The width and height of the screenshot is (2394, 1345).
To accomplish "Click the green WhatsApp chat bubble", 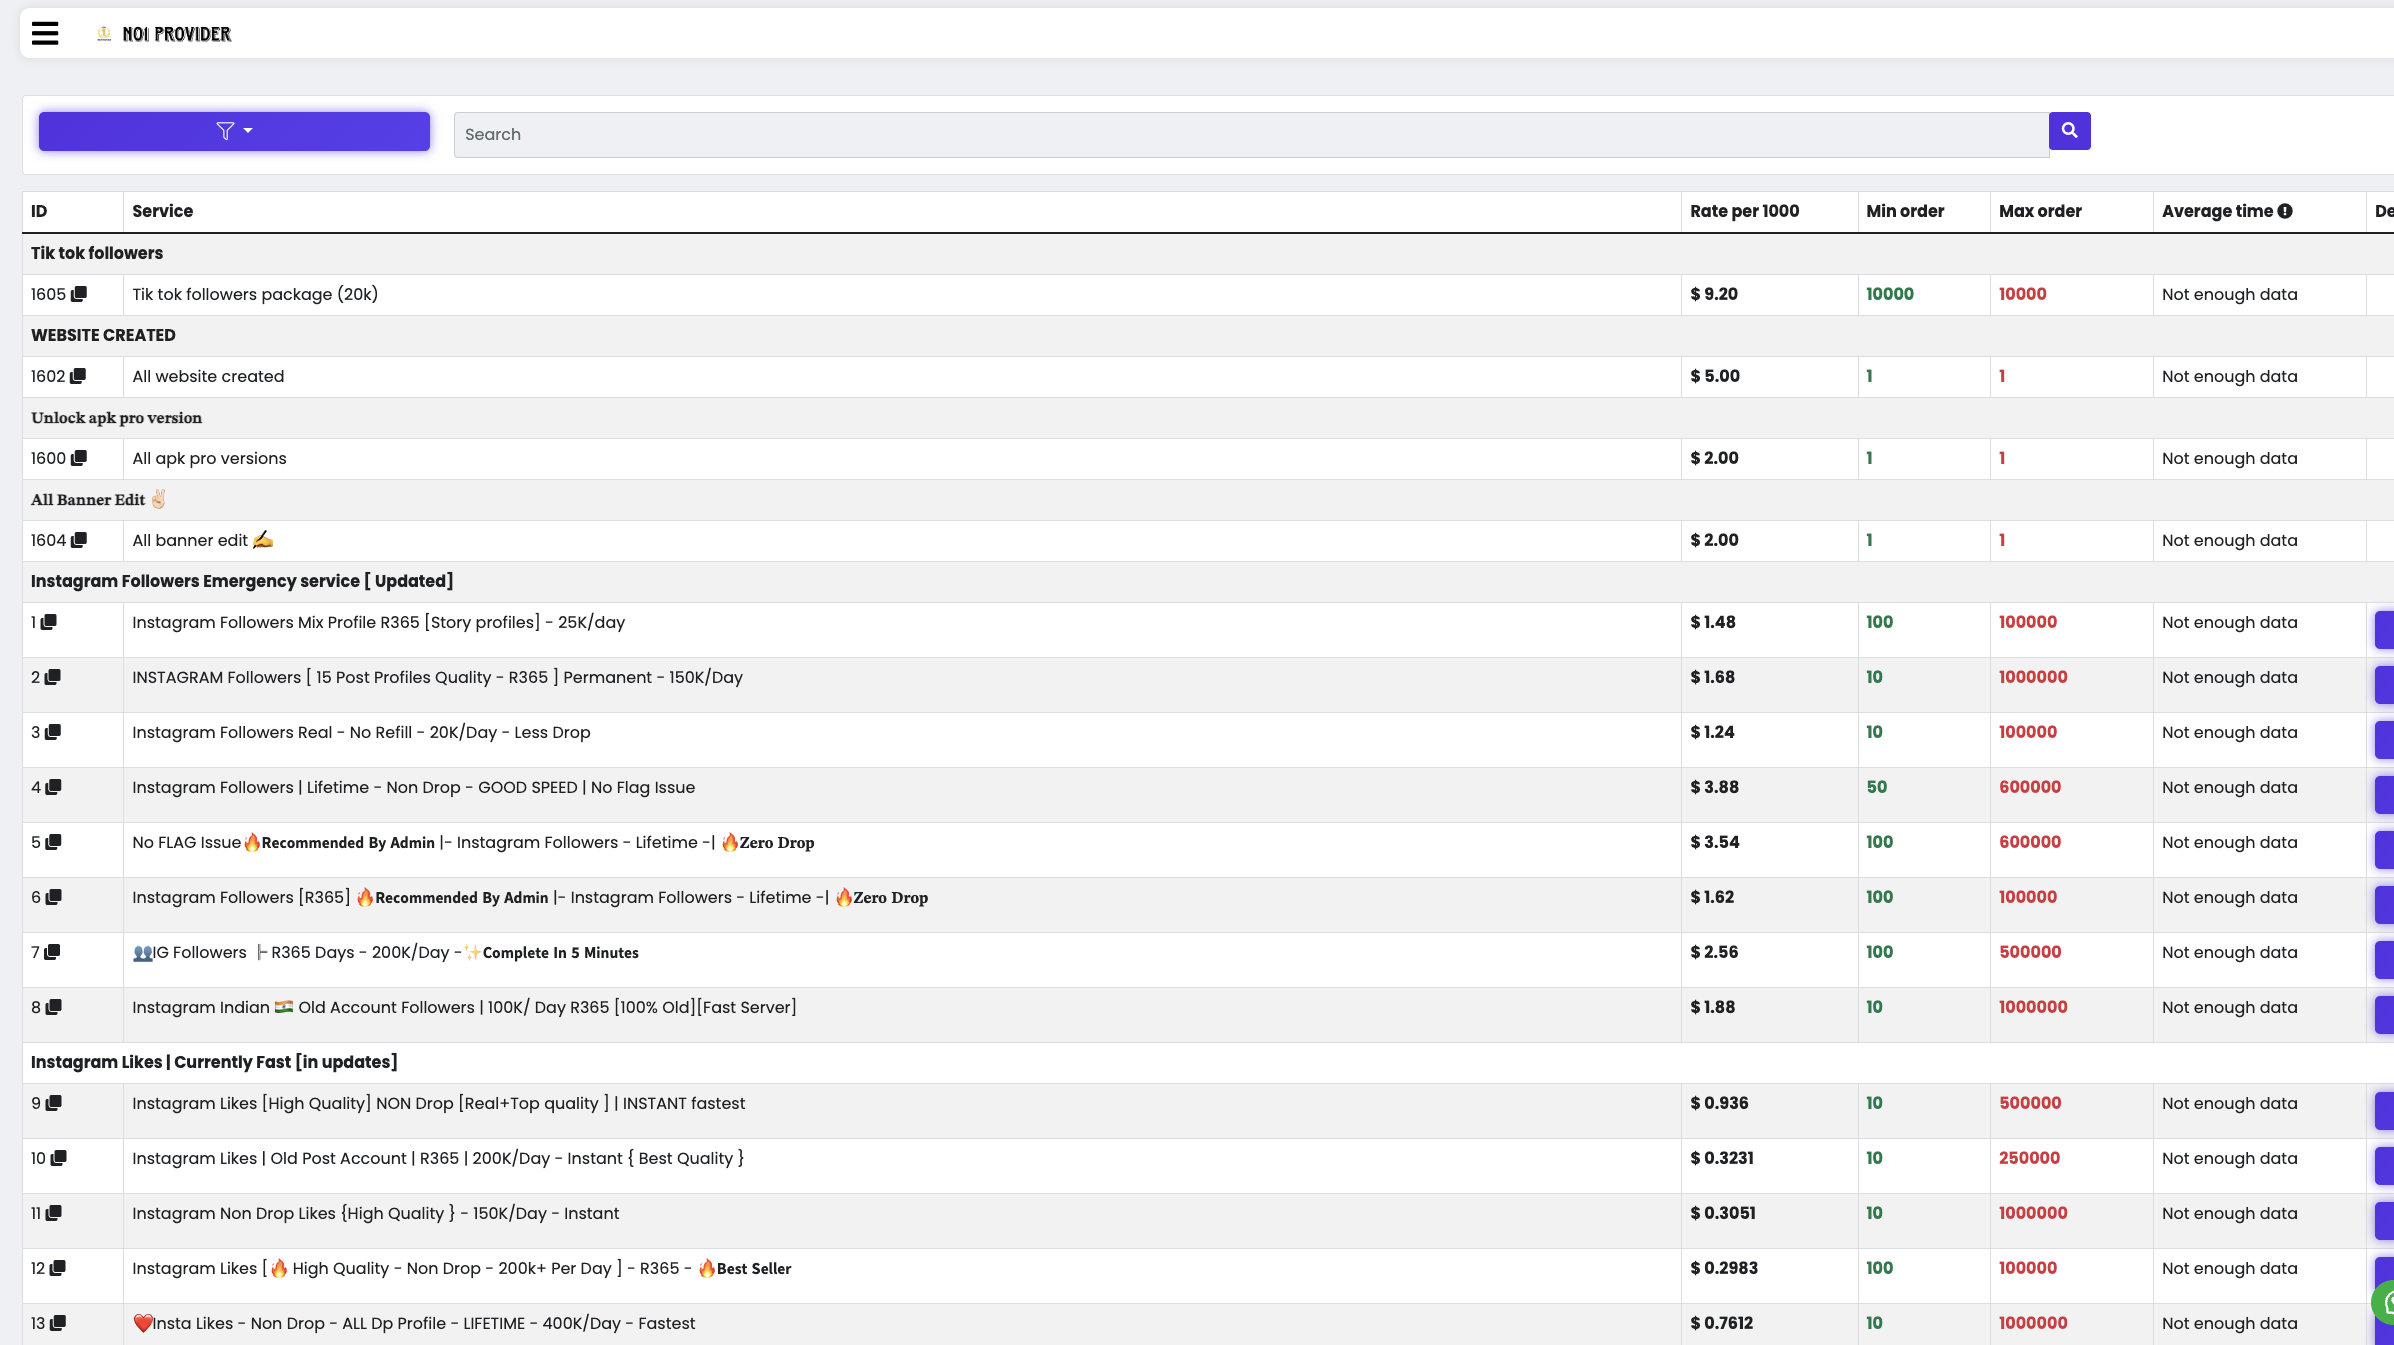I will pyautogui.click(x=2385, y=1302).
